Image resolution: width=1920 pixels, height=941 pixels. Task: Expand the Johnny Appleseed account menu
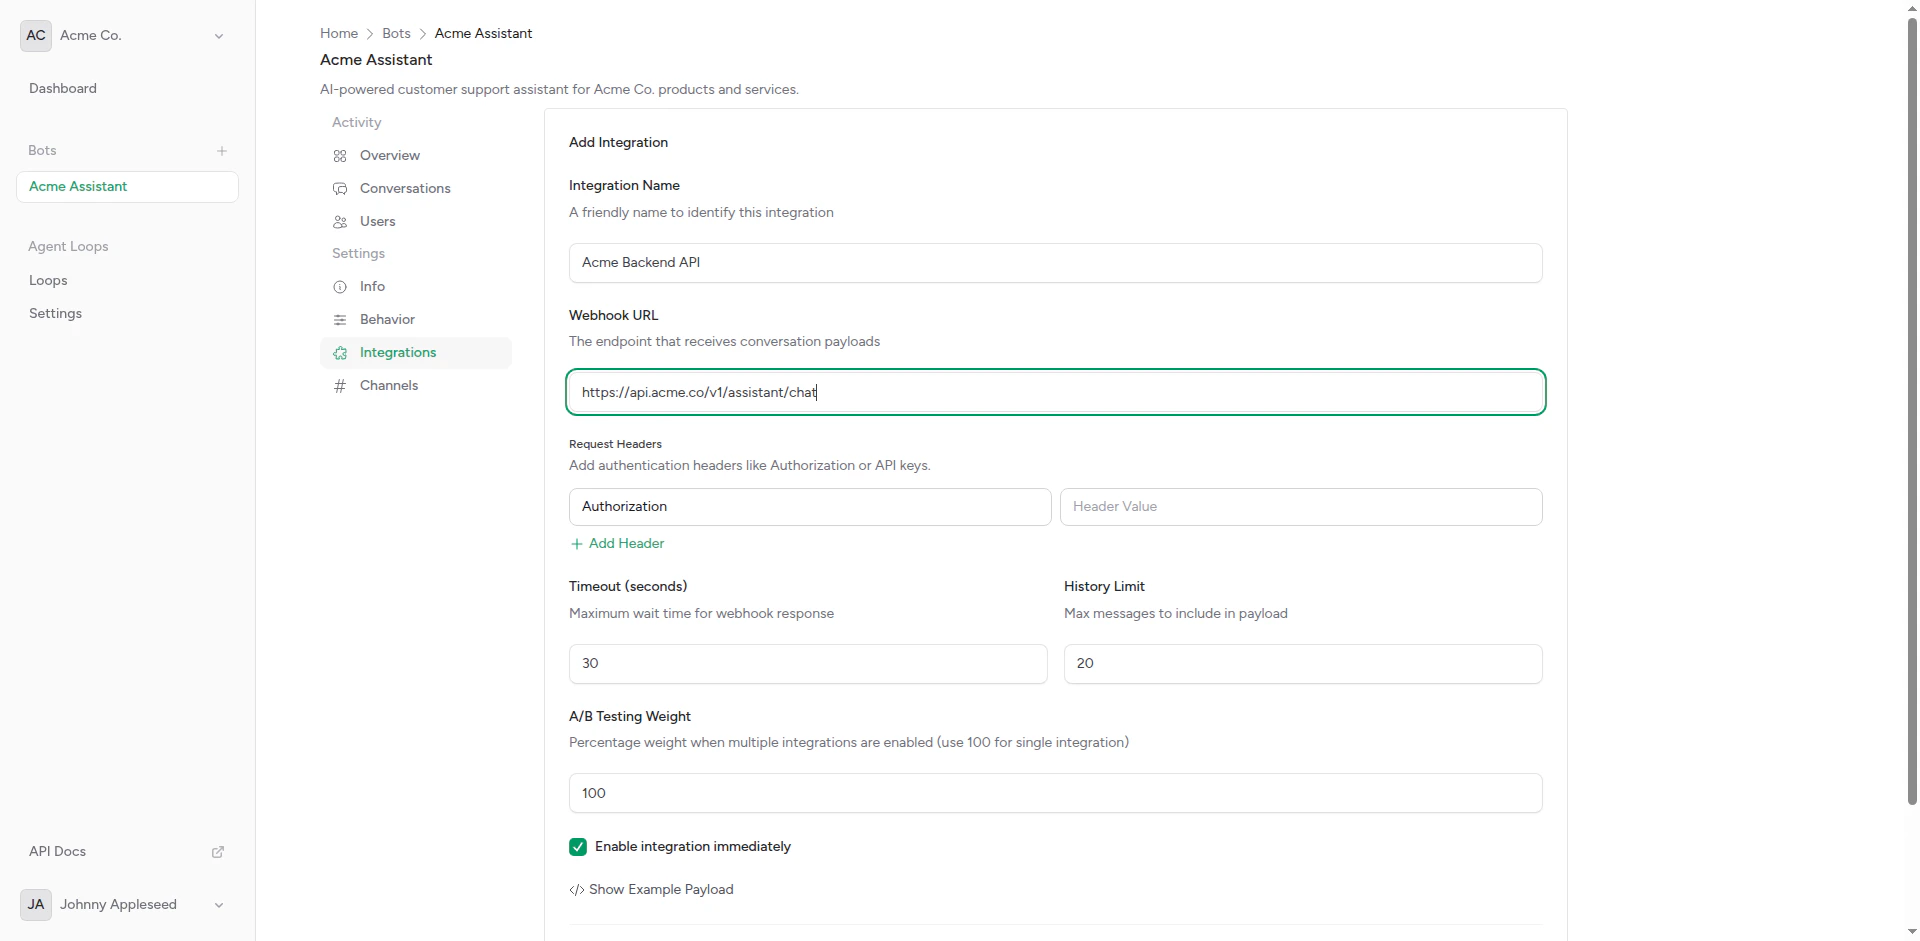click(x=218, y=905)
